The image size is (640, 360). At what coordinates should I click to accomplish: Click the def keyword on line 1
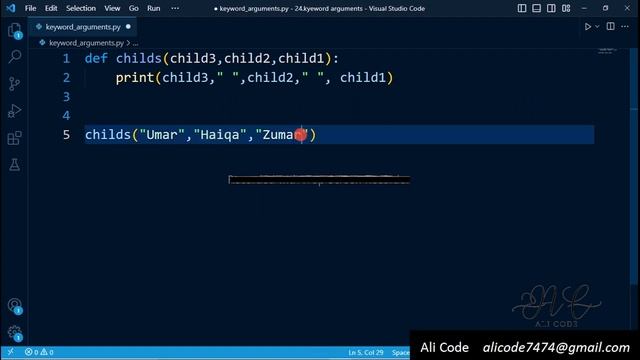coord(96,58)
